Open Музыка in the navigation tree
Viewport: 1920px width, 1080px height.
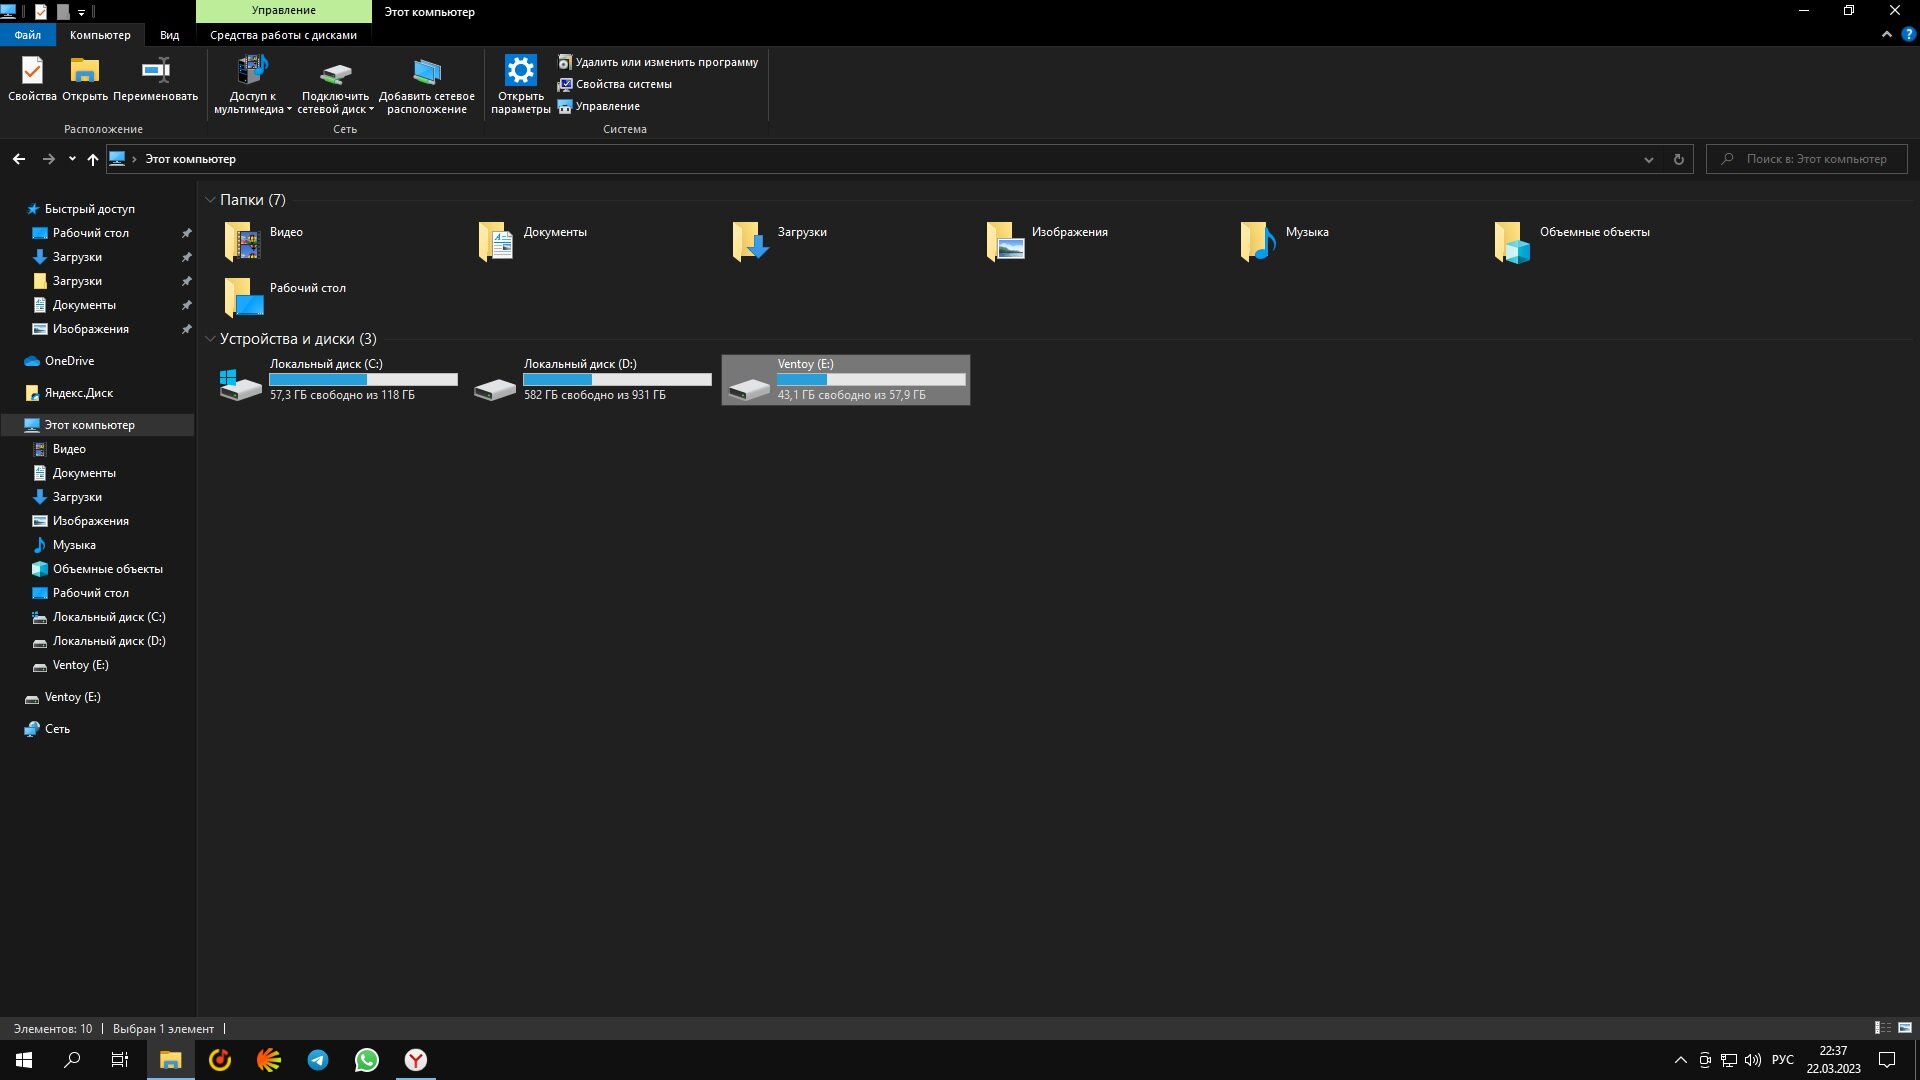point(74,545)
